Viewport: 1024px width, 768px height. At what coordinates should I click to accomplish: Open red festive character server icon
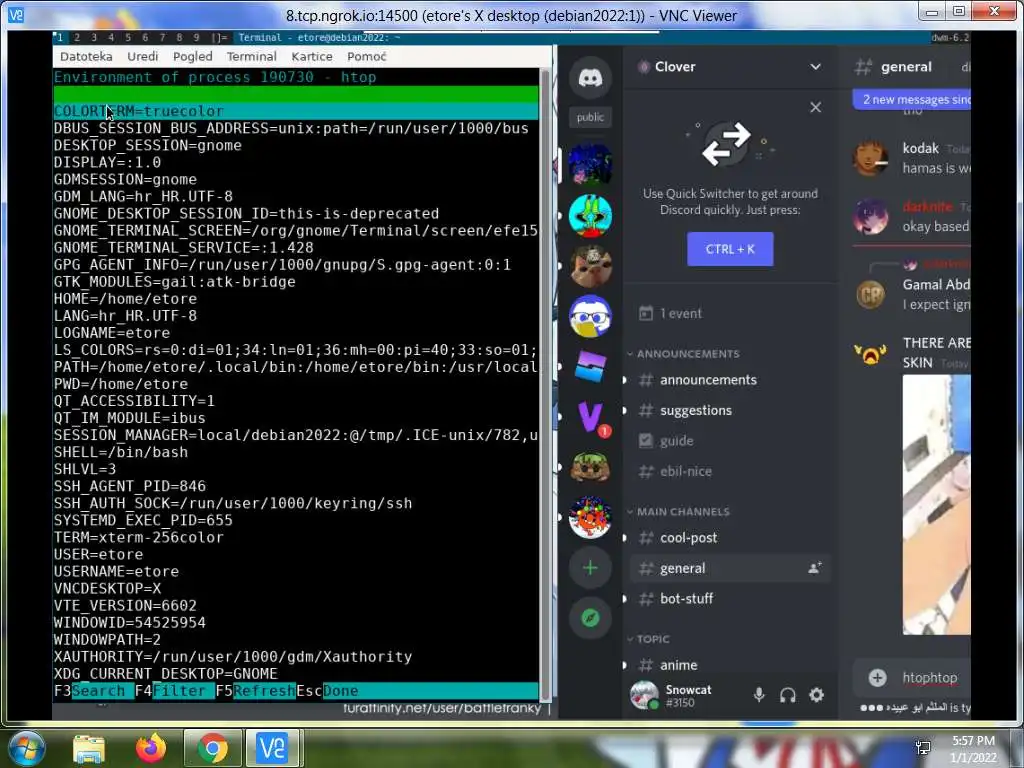(590, 517)
